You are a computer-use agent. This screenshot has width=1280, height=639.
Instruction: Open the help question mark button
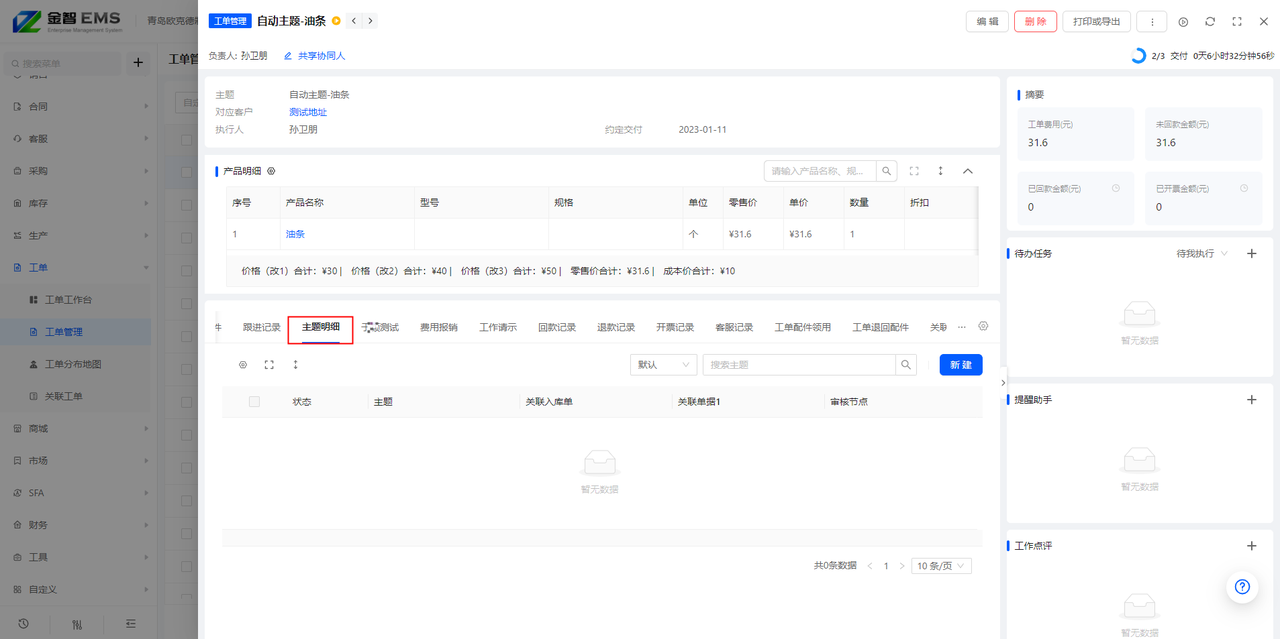tap(1242, 587)
